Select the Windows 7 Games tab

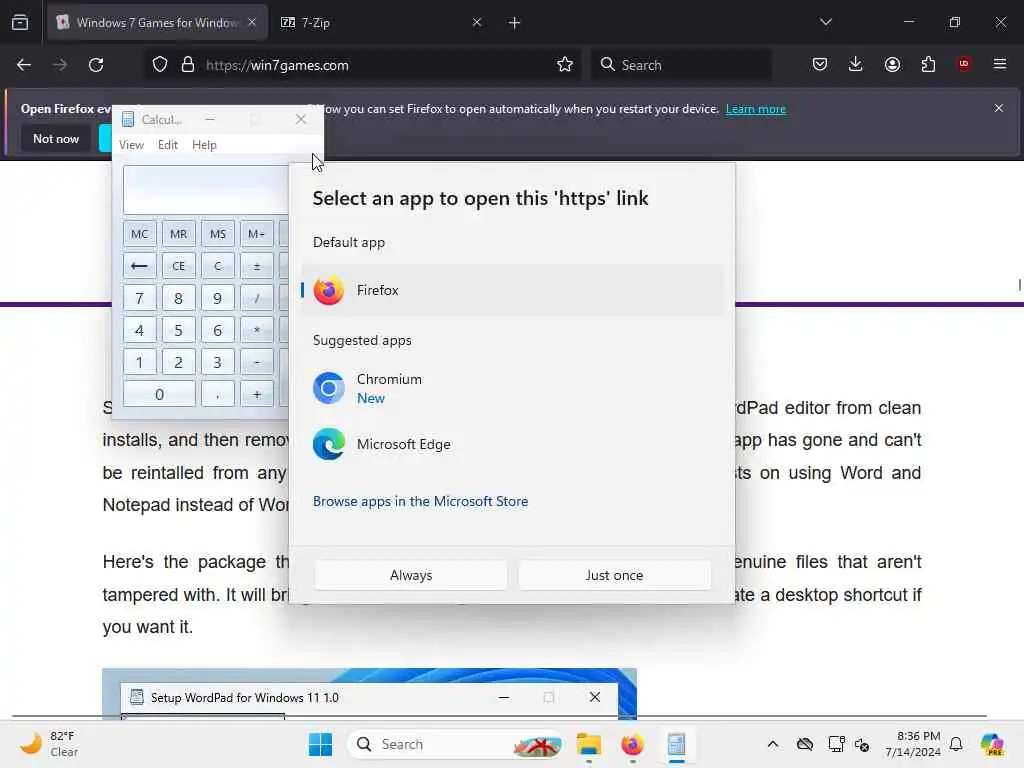coord(157,23)
